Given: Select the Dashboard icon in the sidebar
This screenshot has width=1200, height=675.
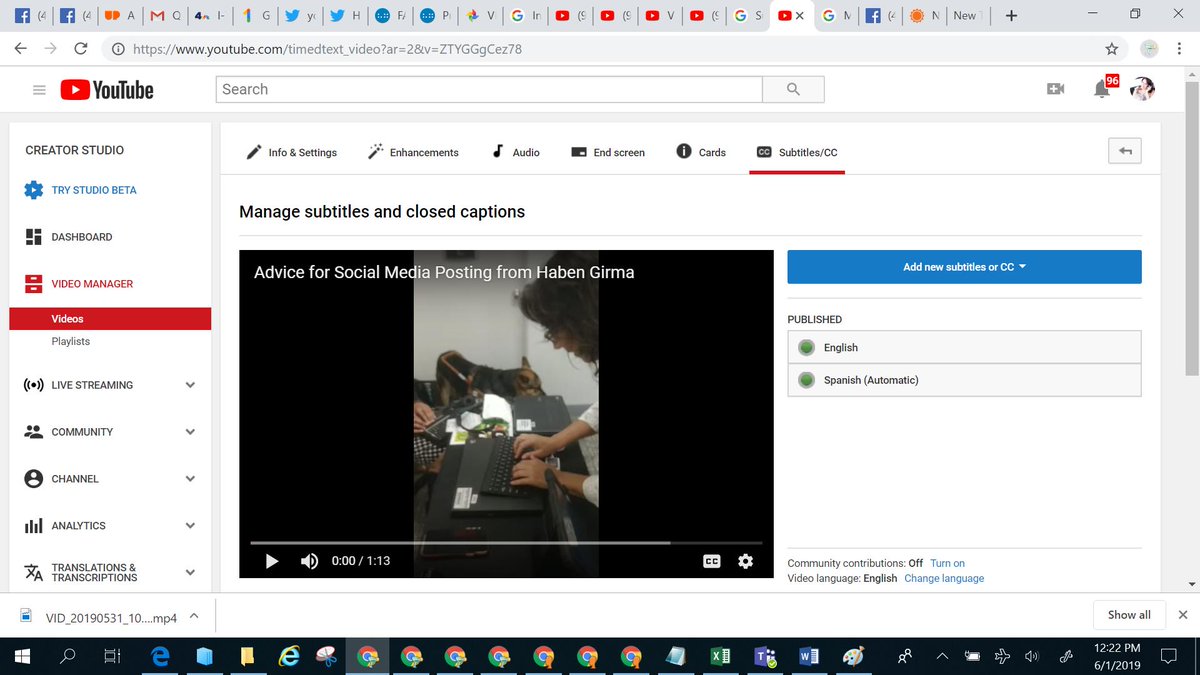Looking at the screenshot, I should coord(33,236).
